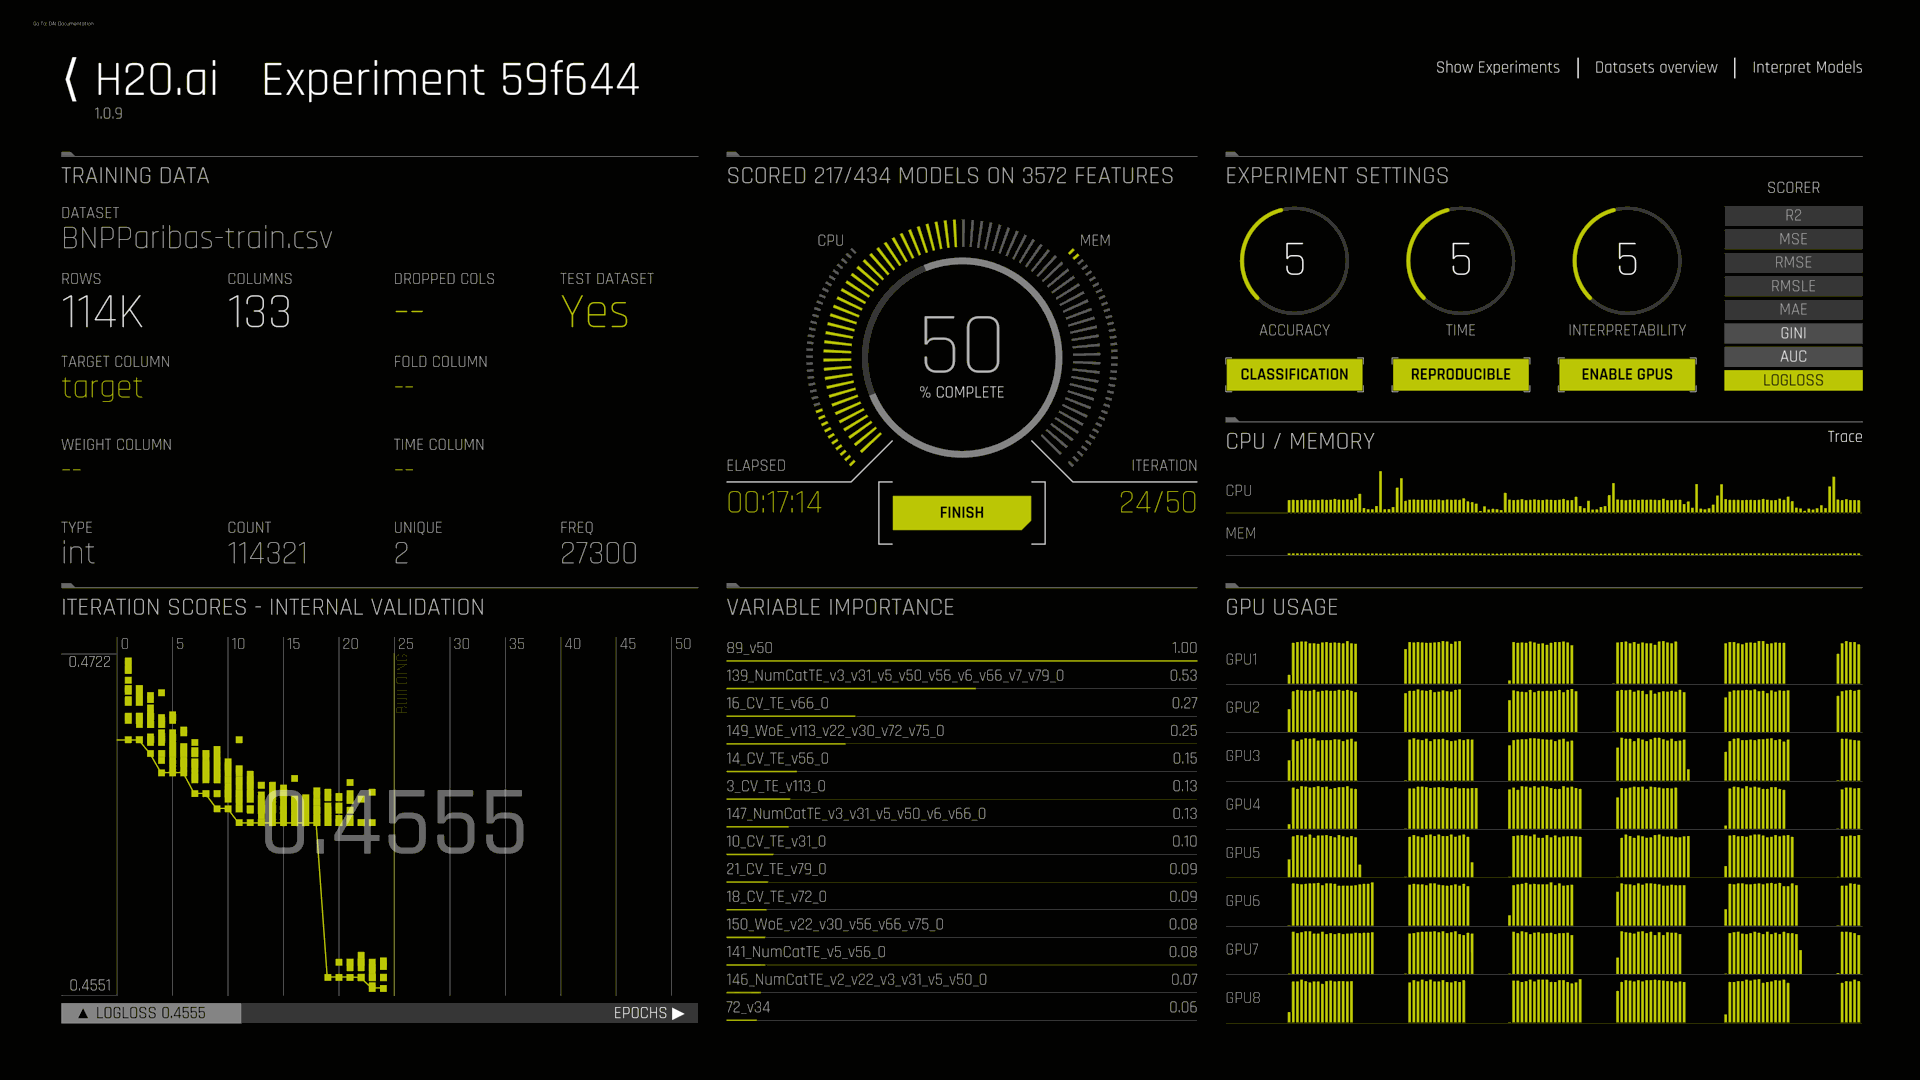Open Datasets overview
Viewport: 1920px width, 1080px height.
coord(1655,67)
